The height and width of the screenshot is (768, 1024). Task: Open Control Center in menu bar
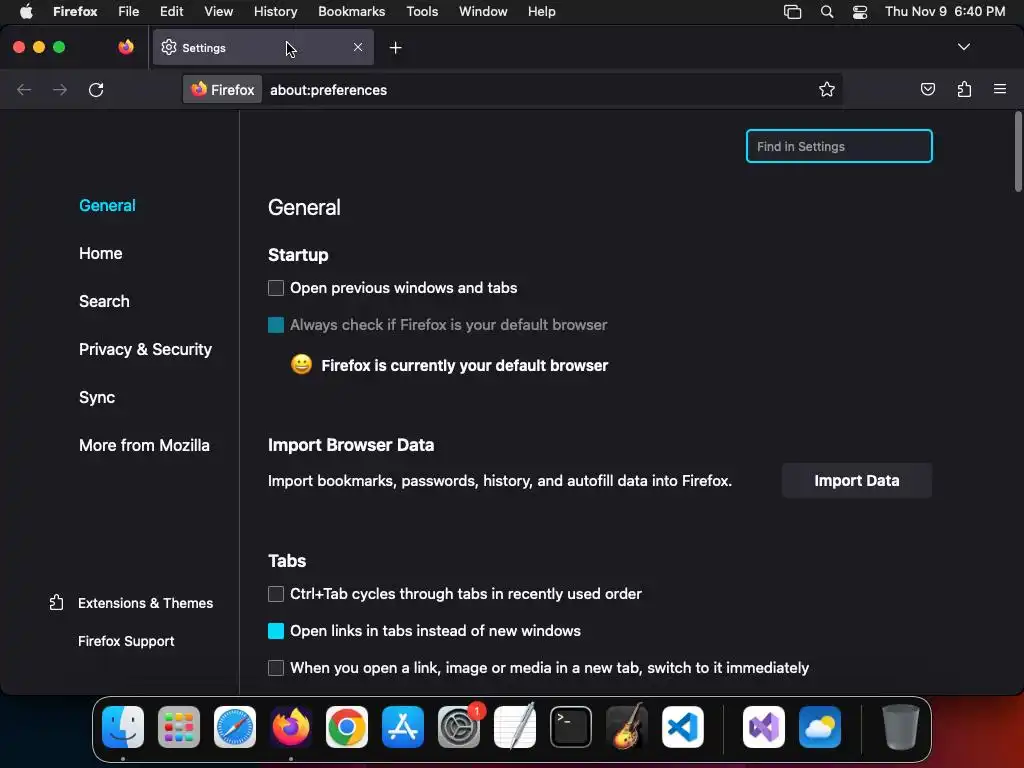tap(860, 11)
